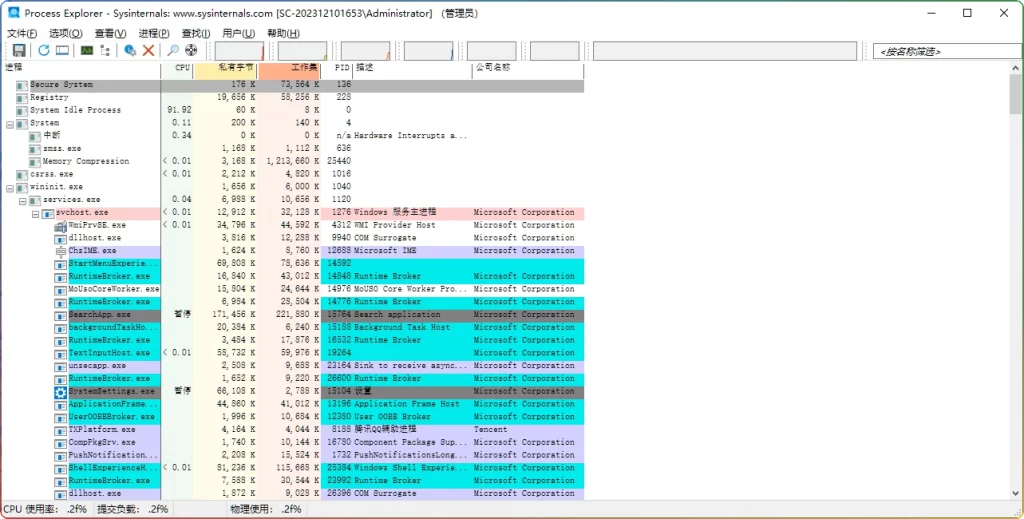Click the magnifier Find Handle icon
This screenshot has width=1024, height=519.
point(173,50)
